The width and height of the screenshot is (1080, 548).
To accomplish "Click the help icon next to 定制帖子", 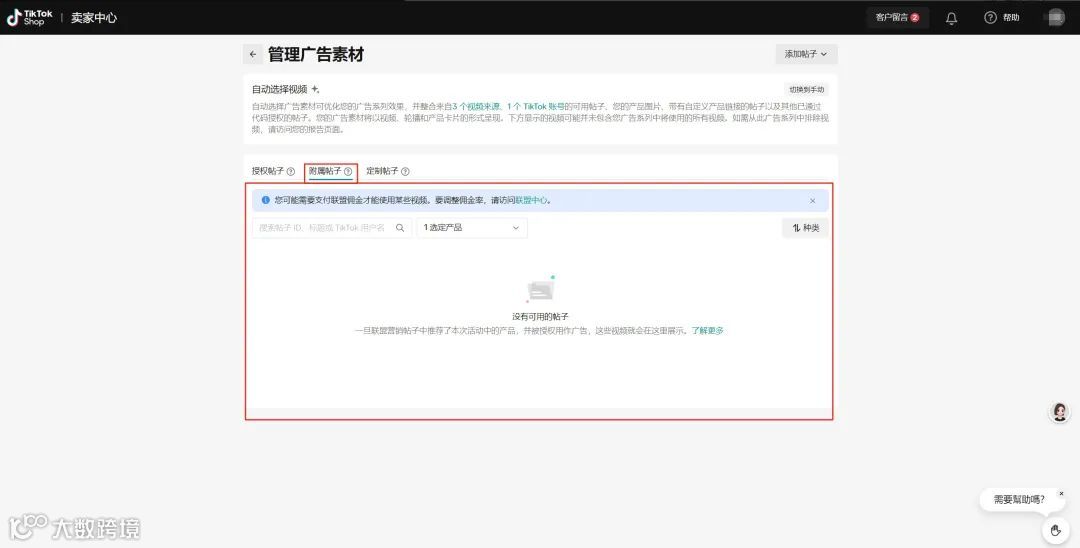I will (405, 171).
